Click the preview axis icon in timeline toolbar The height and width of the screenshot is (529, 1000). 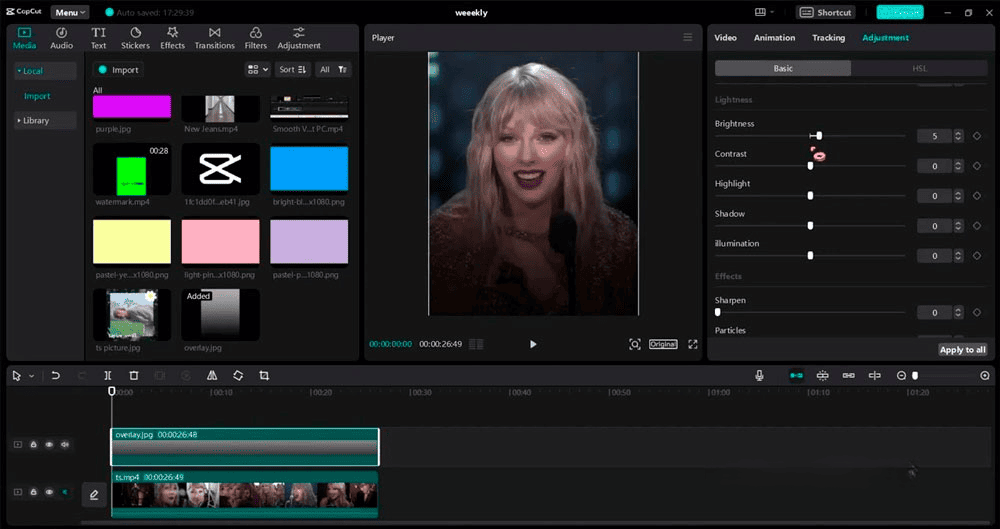click(874, 376)
